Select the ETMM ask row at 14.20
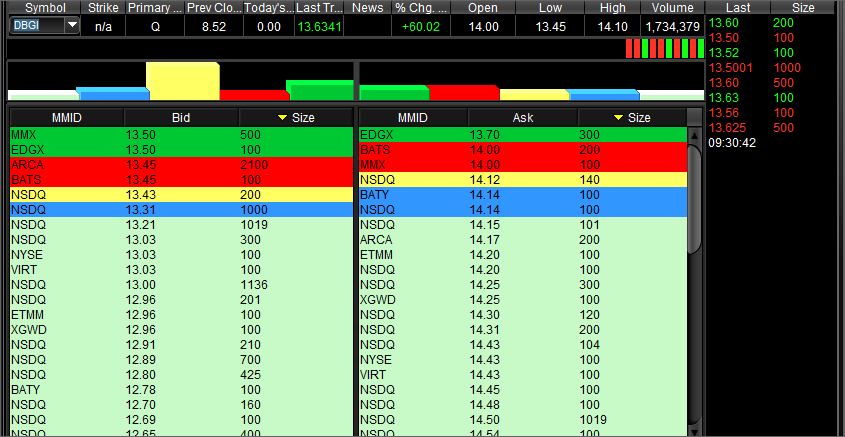Image resolution: width=845 pixels, height=437 pixels. tap(523, 255)
